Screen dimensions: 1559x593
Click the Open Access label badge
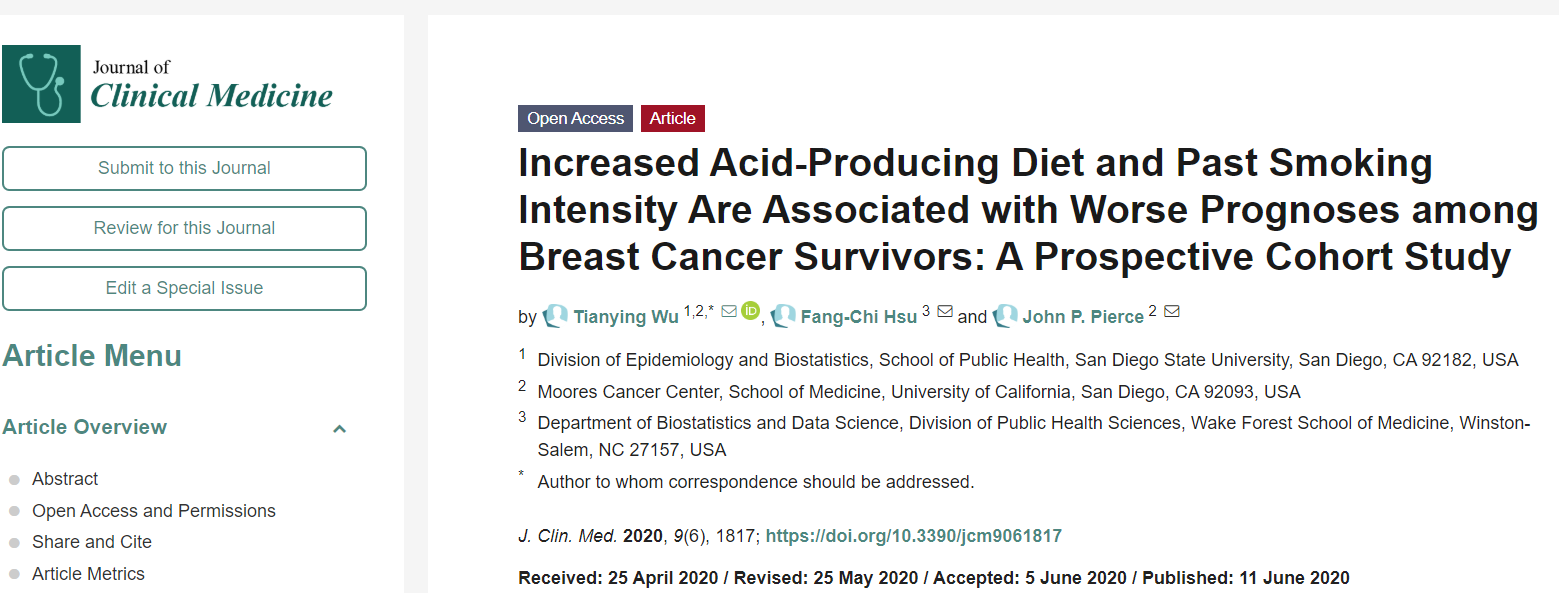[576, 118]
